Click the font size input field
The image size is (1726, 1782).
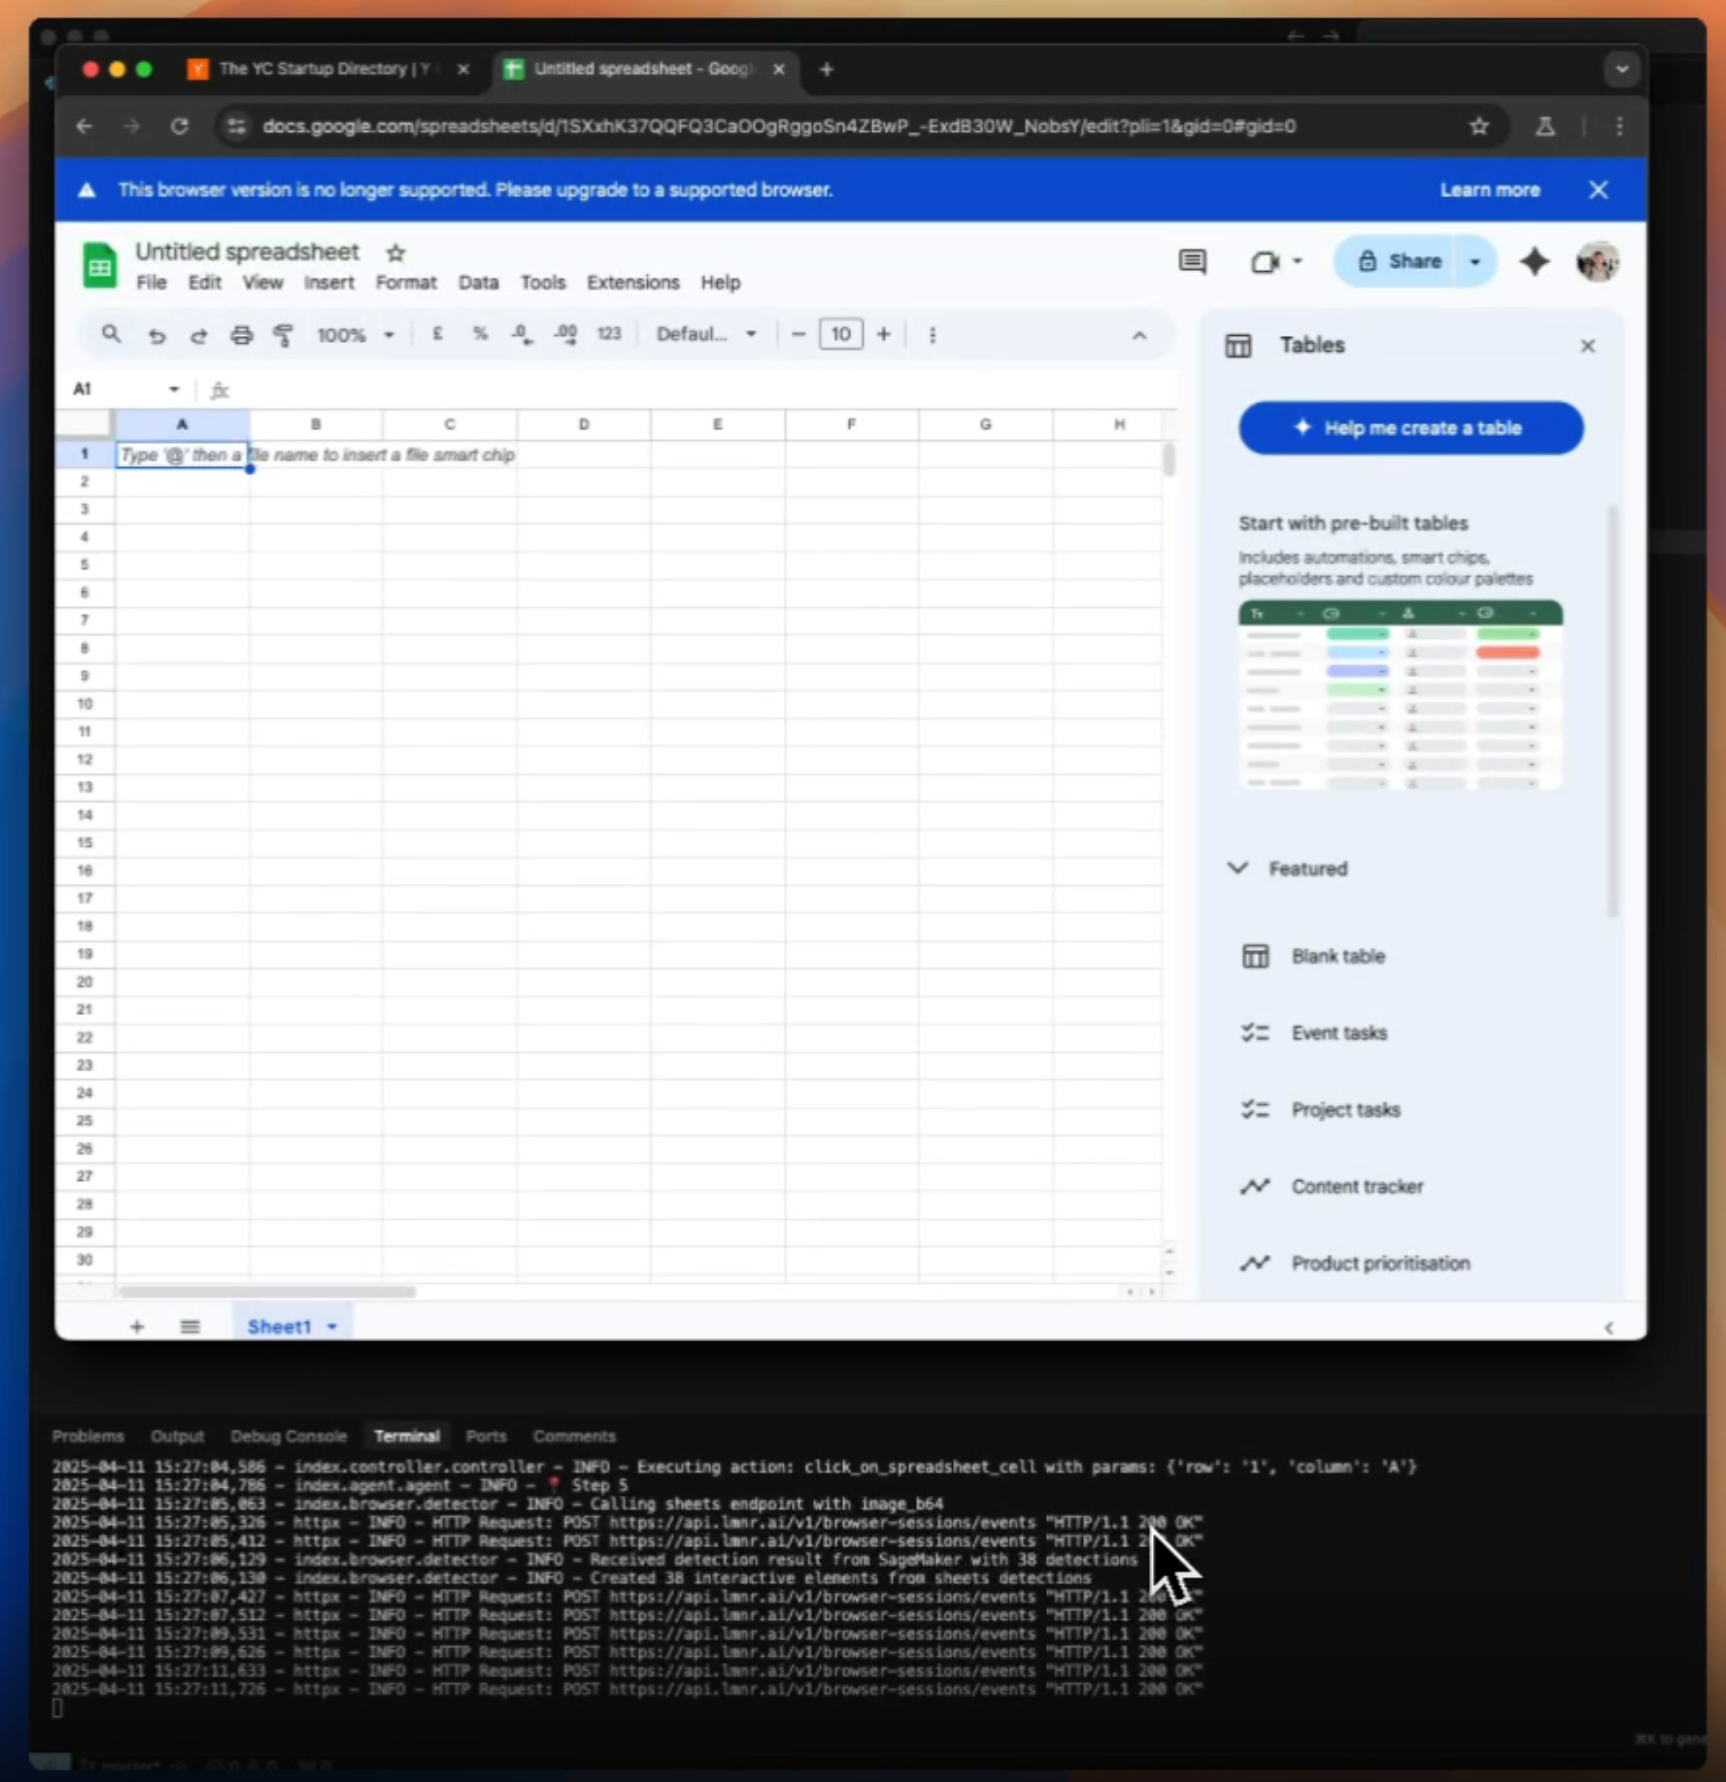pos(840,334)
